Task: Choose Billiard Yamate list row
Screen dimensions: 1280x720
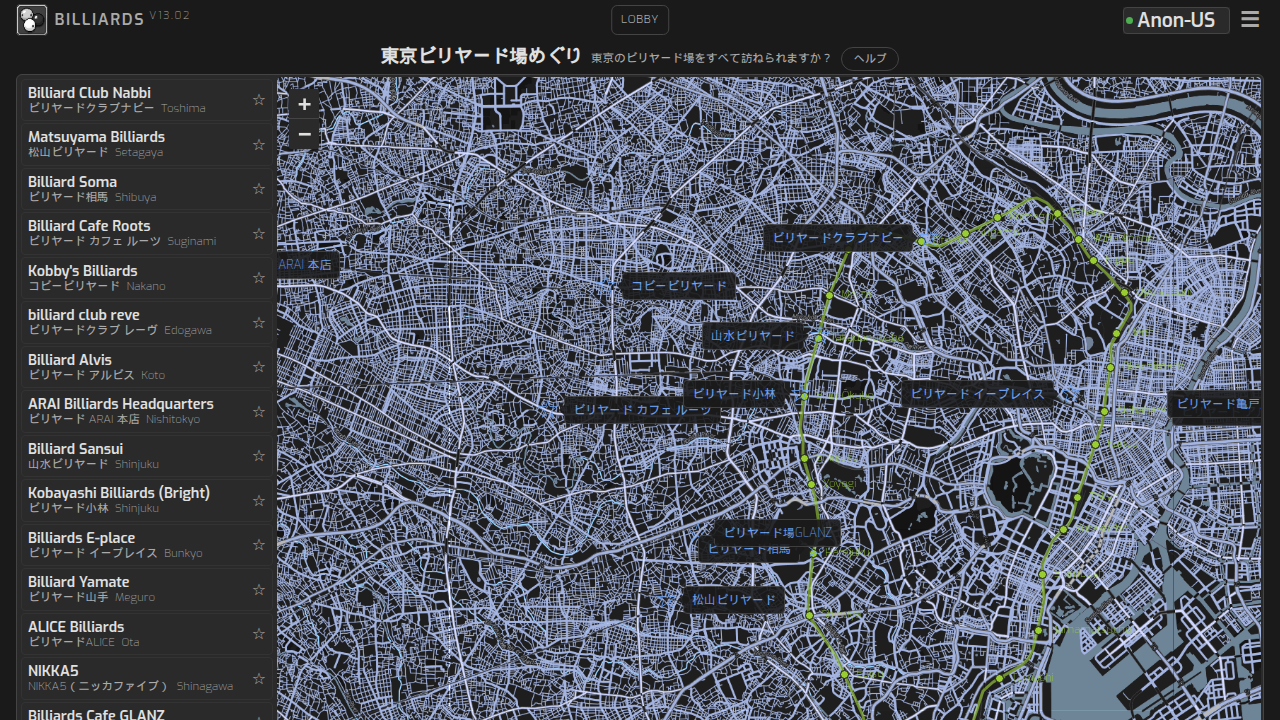Action: (x=147, y=589)
